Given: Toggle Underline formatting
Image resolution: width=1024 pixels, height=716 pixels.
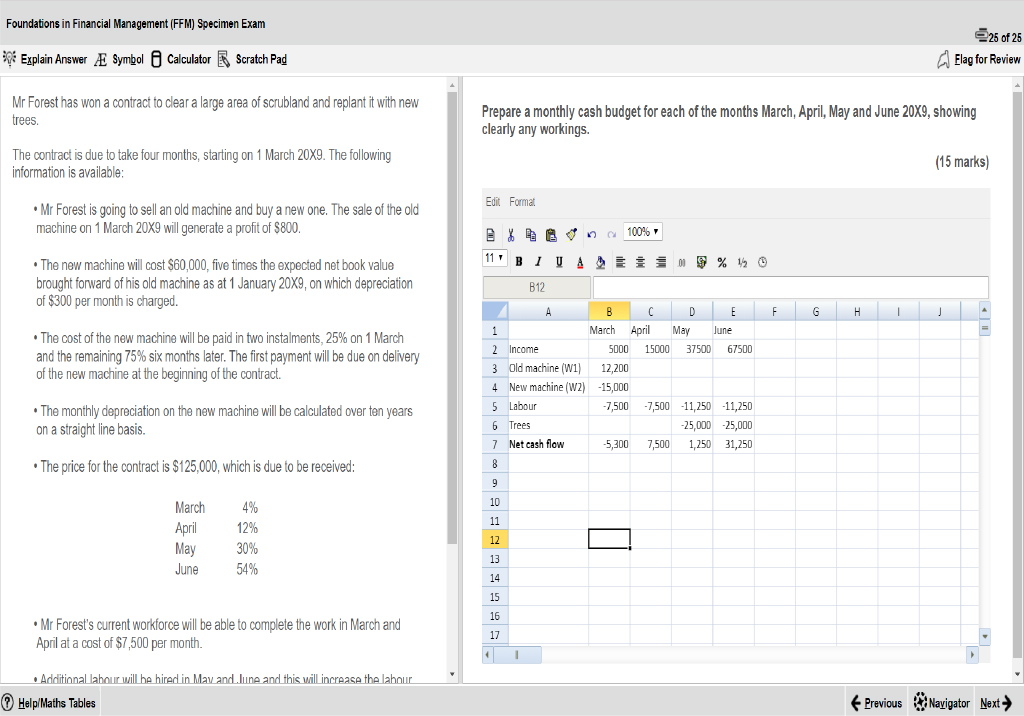Looking at the screenshot, I should click(560, 262).
